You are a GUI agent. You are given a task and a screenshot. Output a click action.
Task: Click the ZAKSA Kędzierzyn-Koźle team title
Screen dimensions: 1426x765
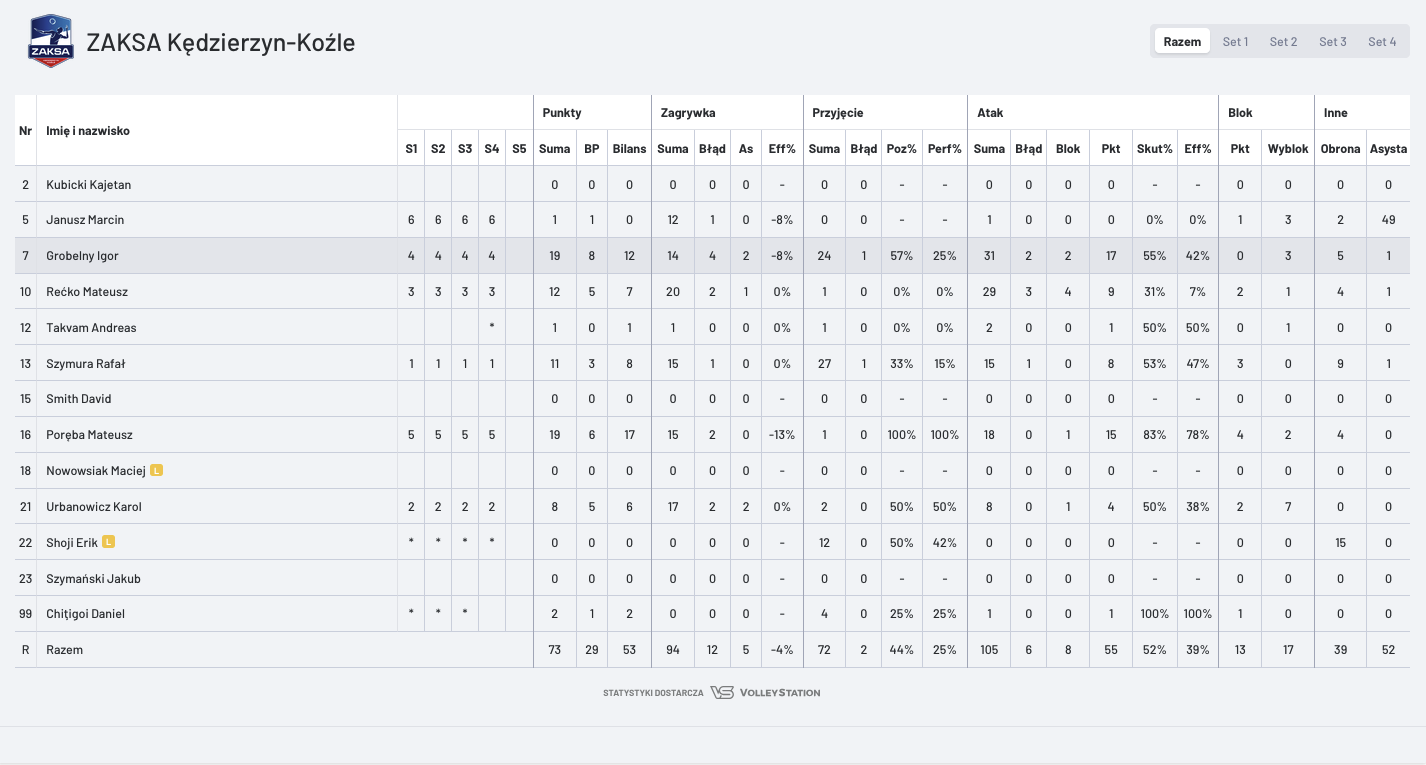(221, 42)
